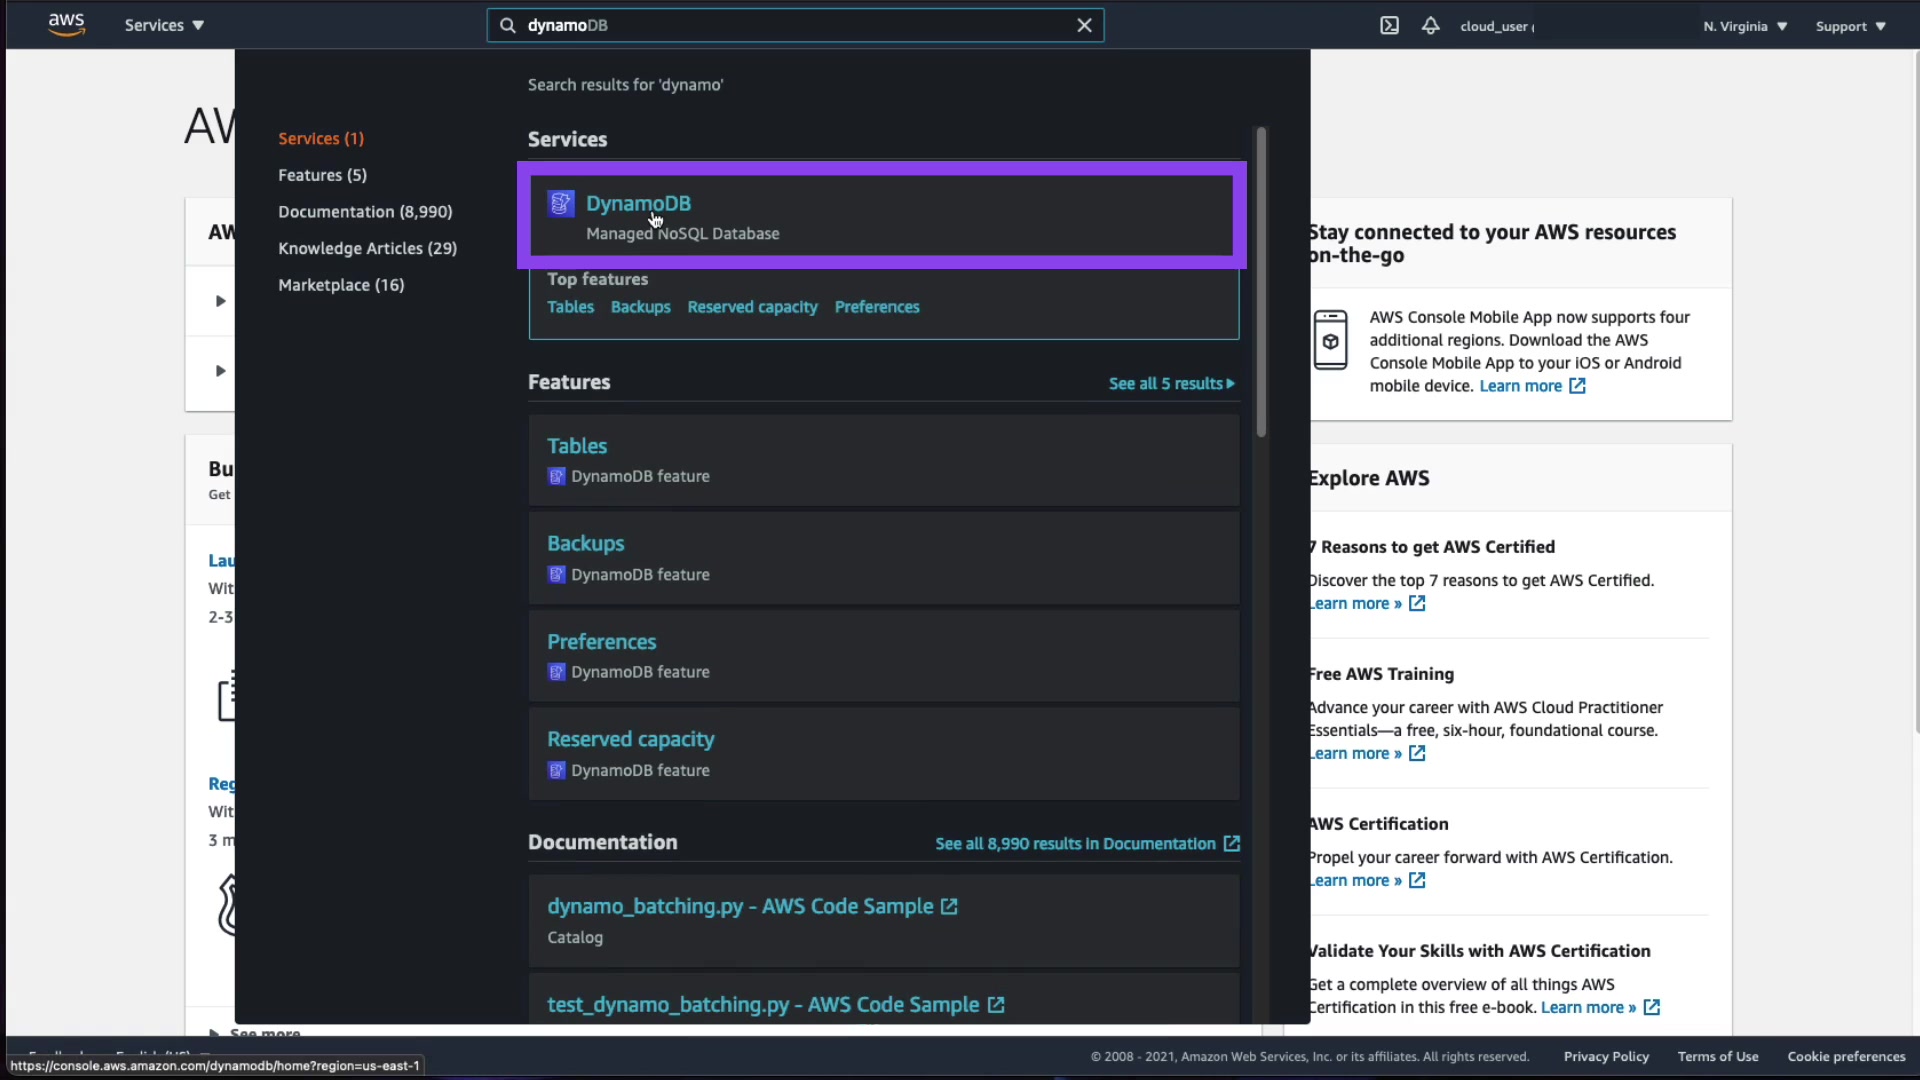The image size is (1920, 1080).
Task: Open the Support dropdown menu
Action: [x=1850, y=26]
